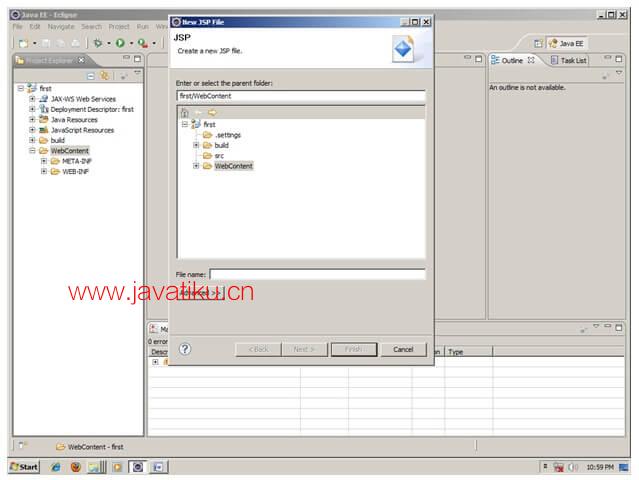Open the New wizard dropdown arrow
The width and height of the screenshot is (639, 480).
pos(35,43)
